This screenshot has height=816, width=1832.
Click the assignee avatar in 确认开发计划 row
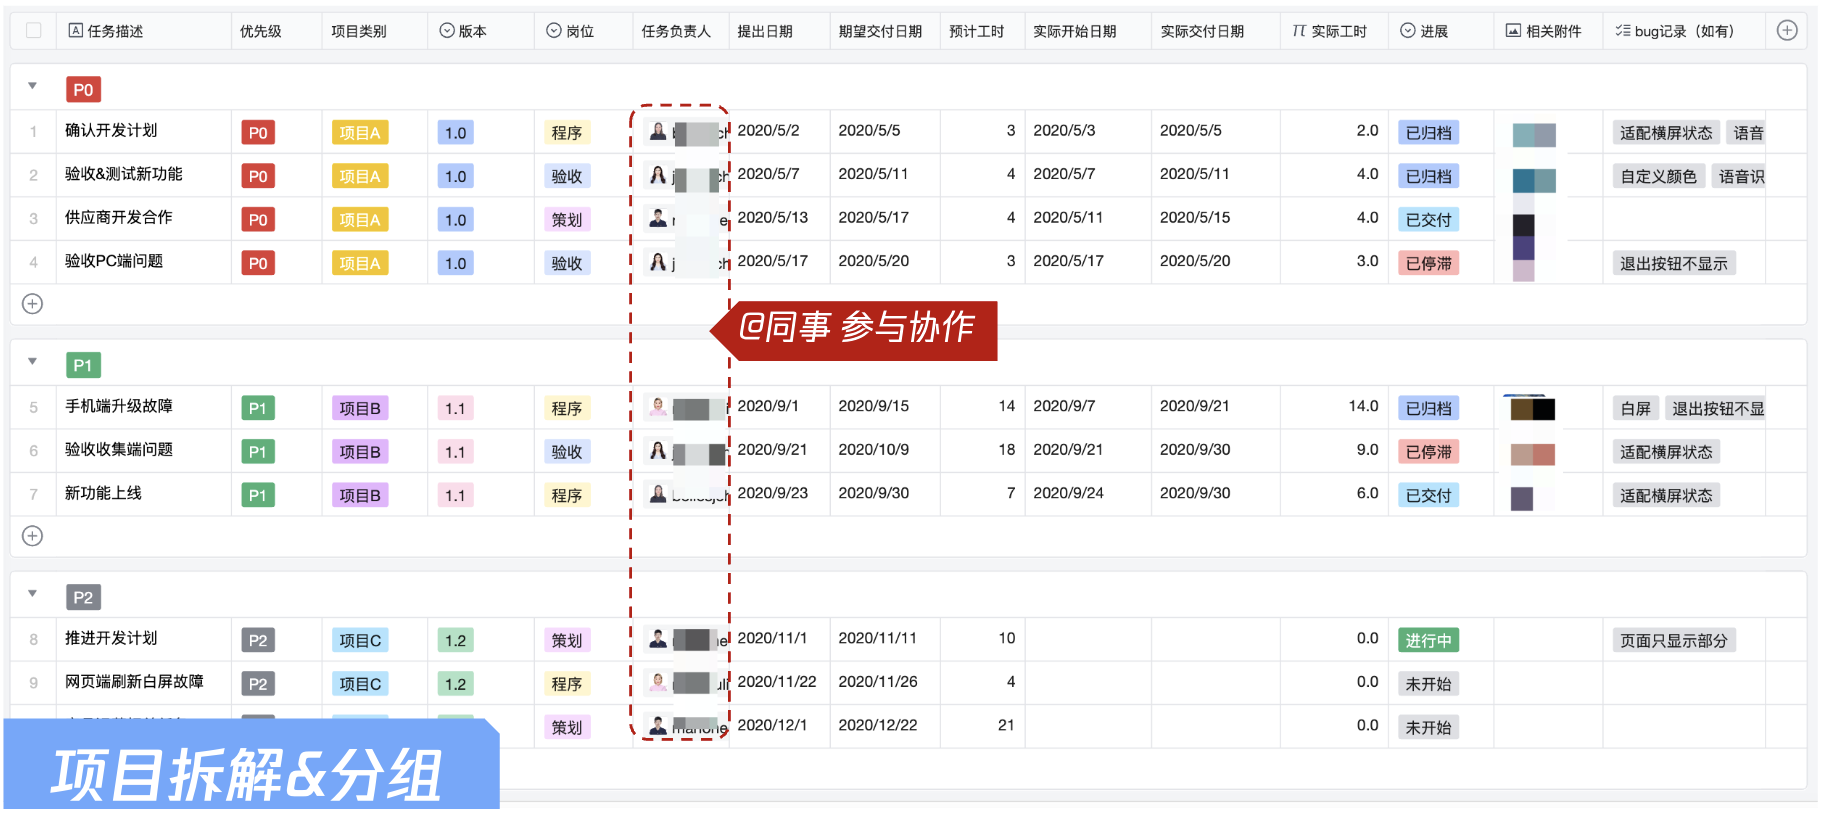tap(658, 131)
